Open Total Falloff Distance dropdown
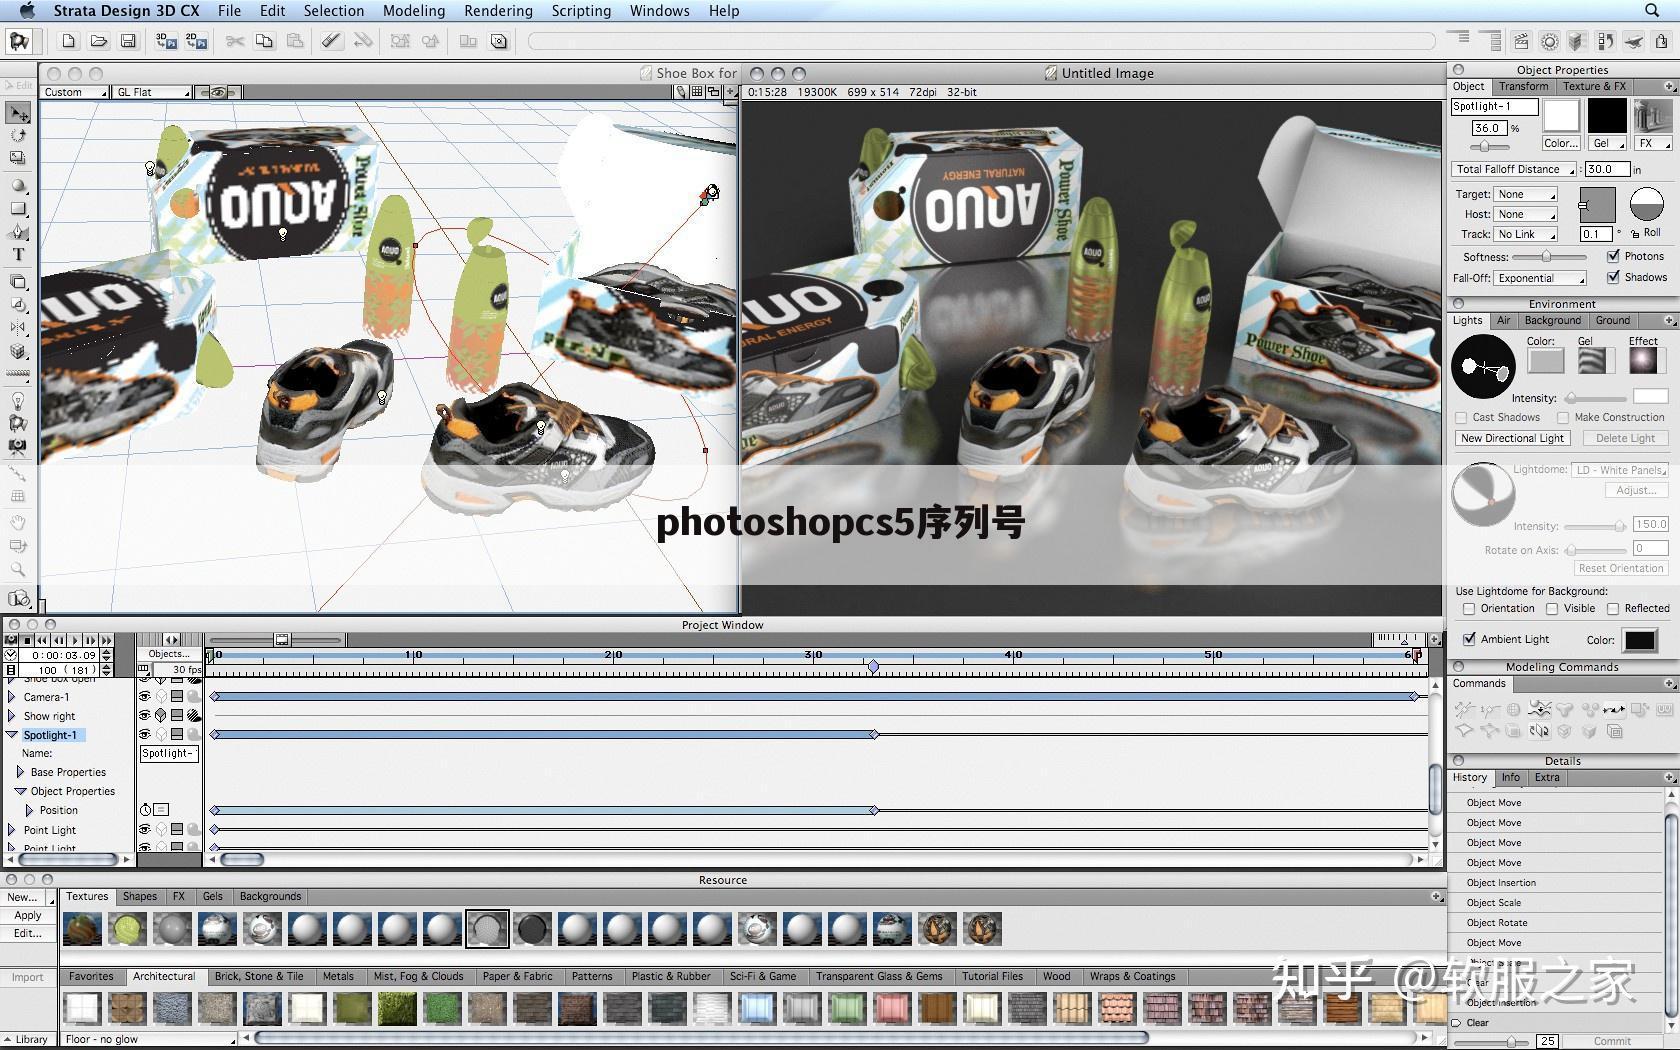The image size is (1680, 1050). [1515, 169]
